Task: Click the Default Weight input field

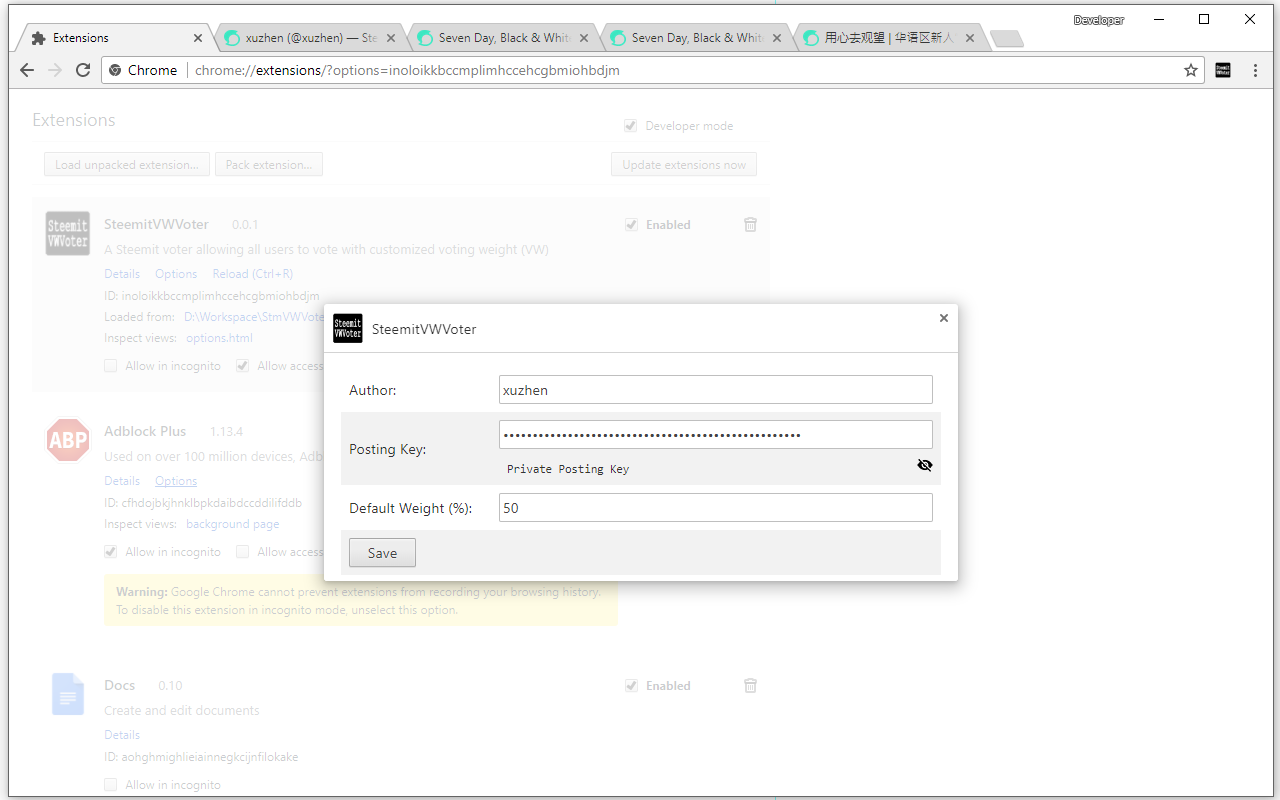Action: (716, 508)
